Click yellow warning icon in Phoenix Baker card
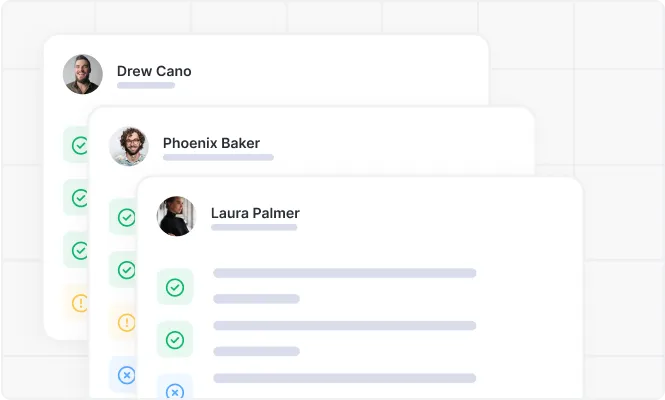This screenshot has height=400, width=665. point(126,322)
